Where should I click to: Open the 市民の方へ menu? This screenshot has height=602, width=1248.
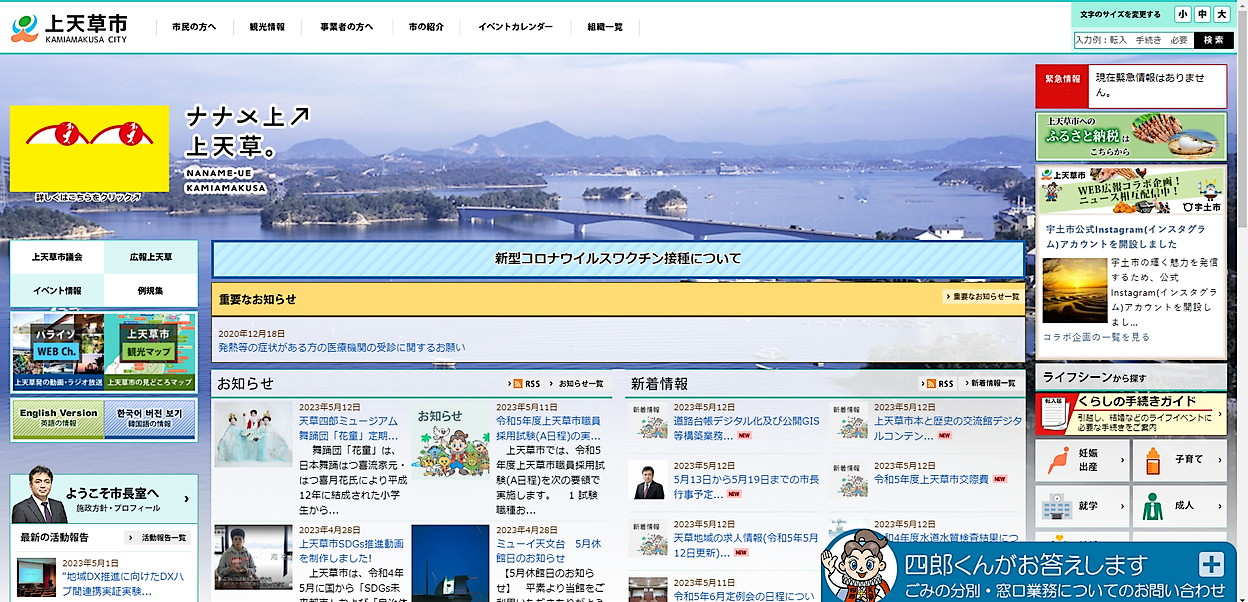(x=194, y=27)
